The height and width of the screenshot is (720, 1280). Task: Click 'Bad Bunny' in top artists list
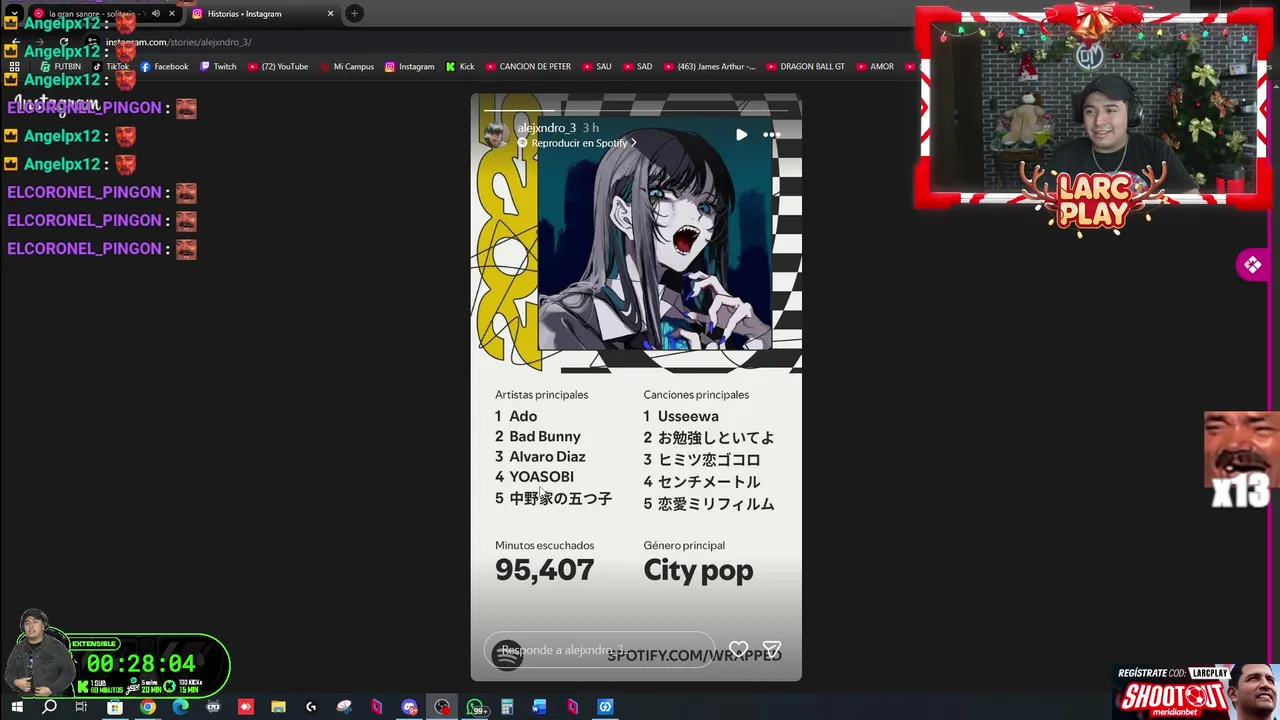pos(545,436)
